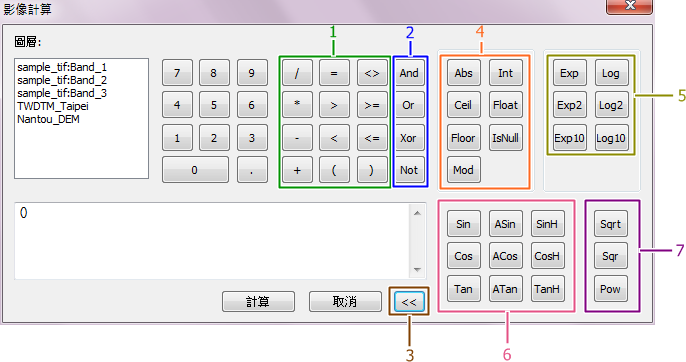
Task: Insert the Pow function
Action: (x=611, y=289)
